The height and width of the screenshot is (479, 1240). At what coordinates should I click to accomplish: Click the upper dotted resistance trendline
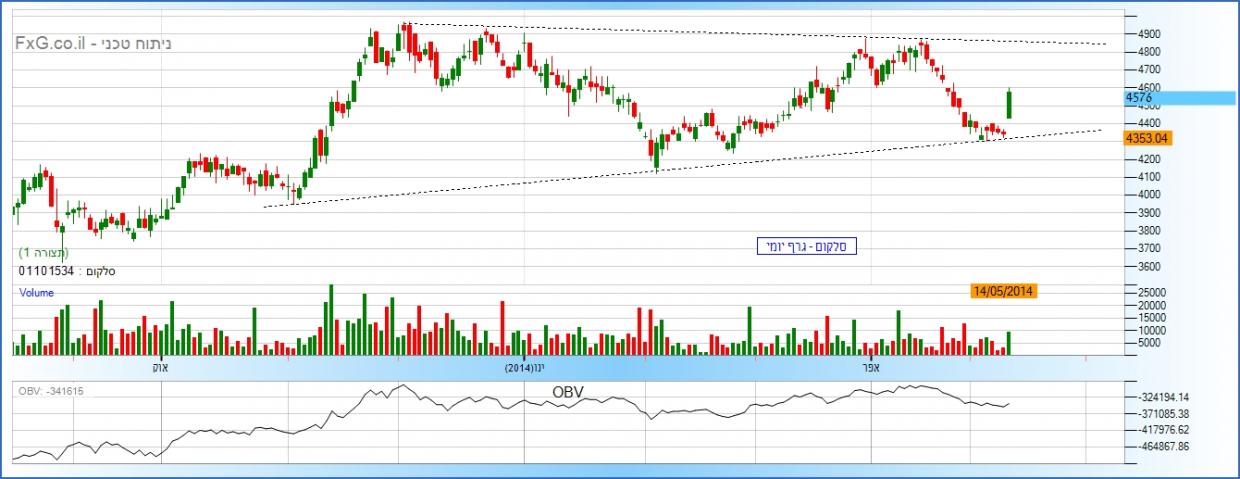[x=700, y=33]
